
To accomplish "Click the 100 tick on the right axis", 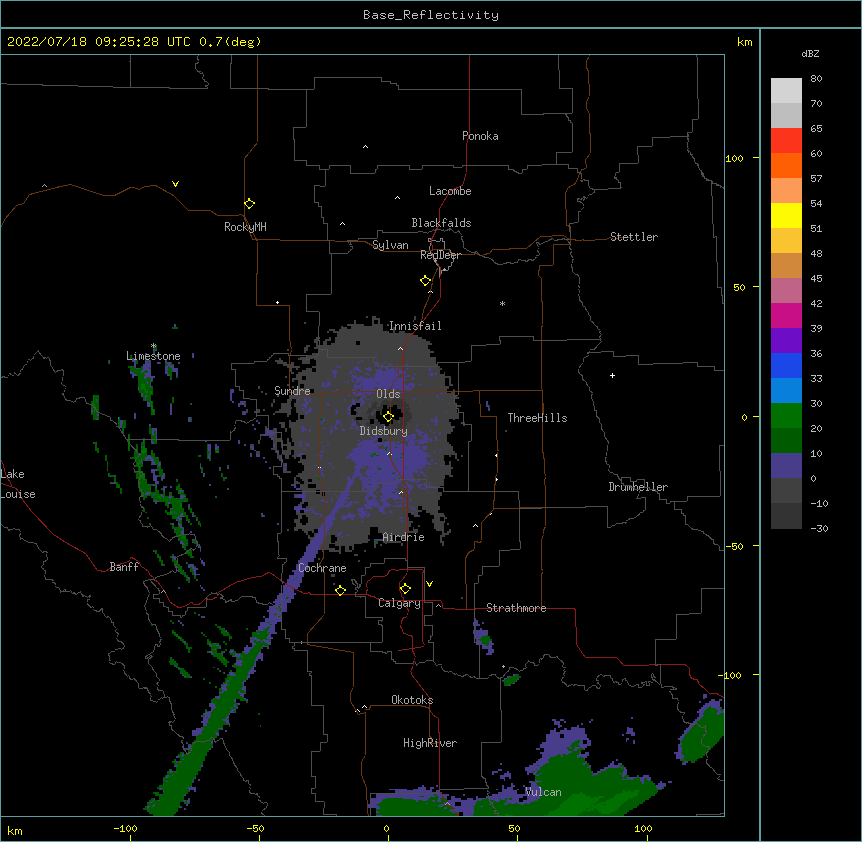I will 734,158.
